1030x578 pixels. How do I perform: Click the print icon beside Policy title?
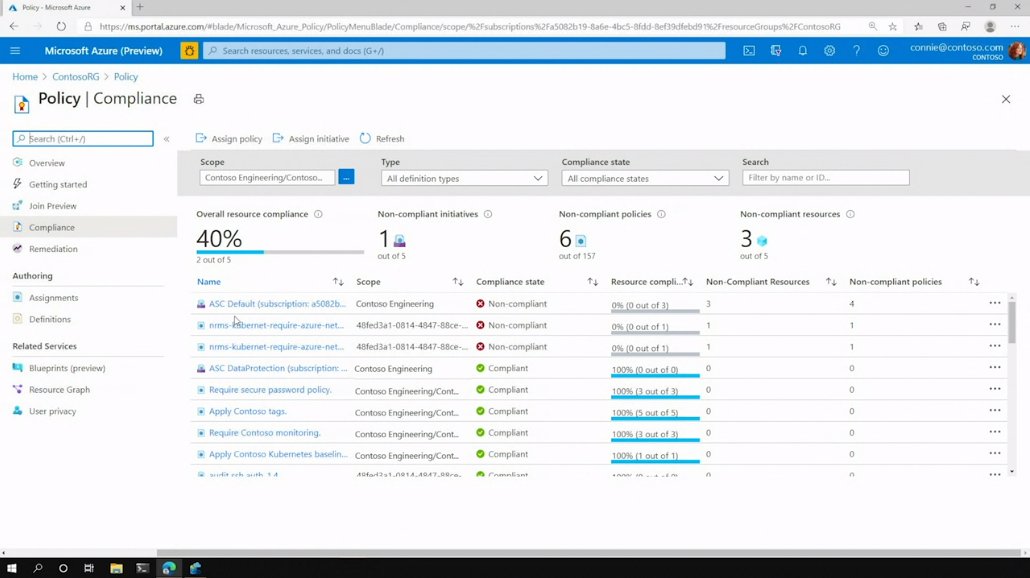[199, 99]
